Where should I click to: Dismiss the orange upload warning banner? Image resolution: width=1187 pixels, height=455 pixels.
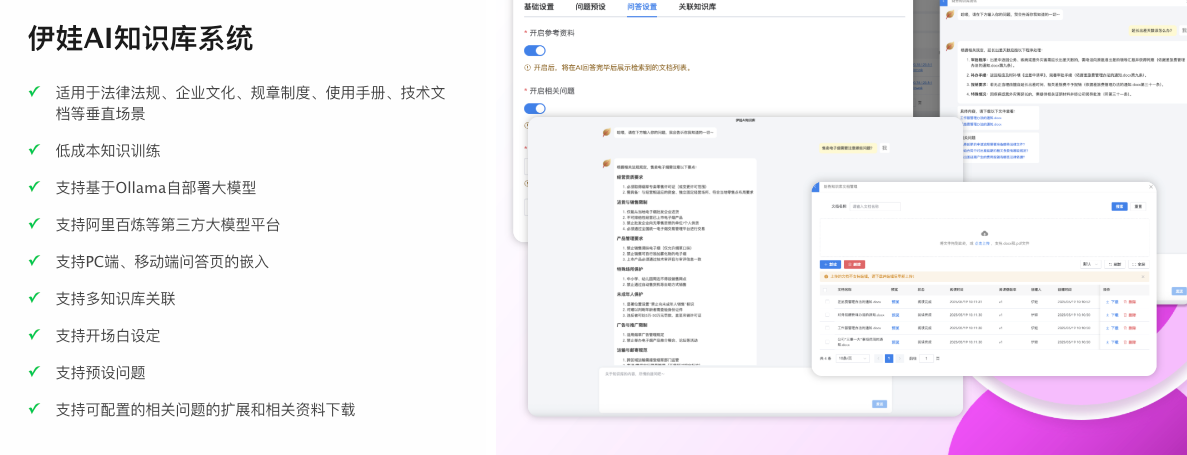pos(1143,276)
